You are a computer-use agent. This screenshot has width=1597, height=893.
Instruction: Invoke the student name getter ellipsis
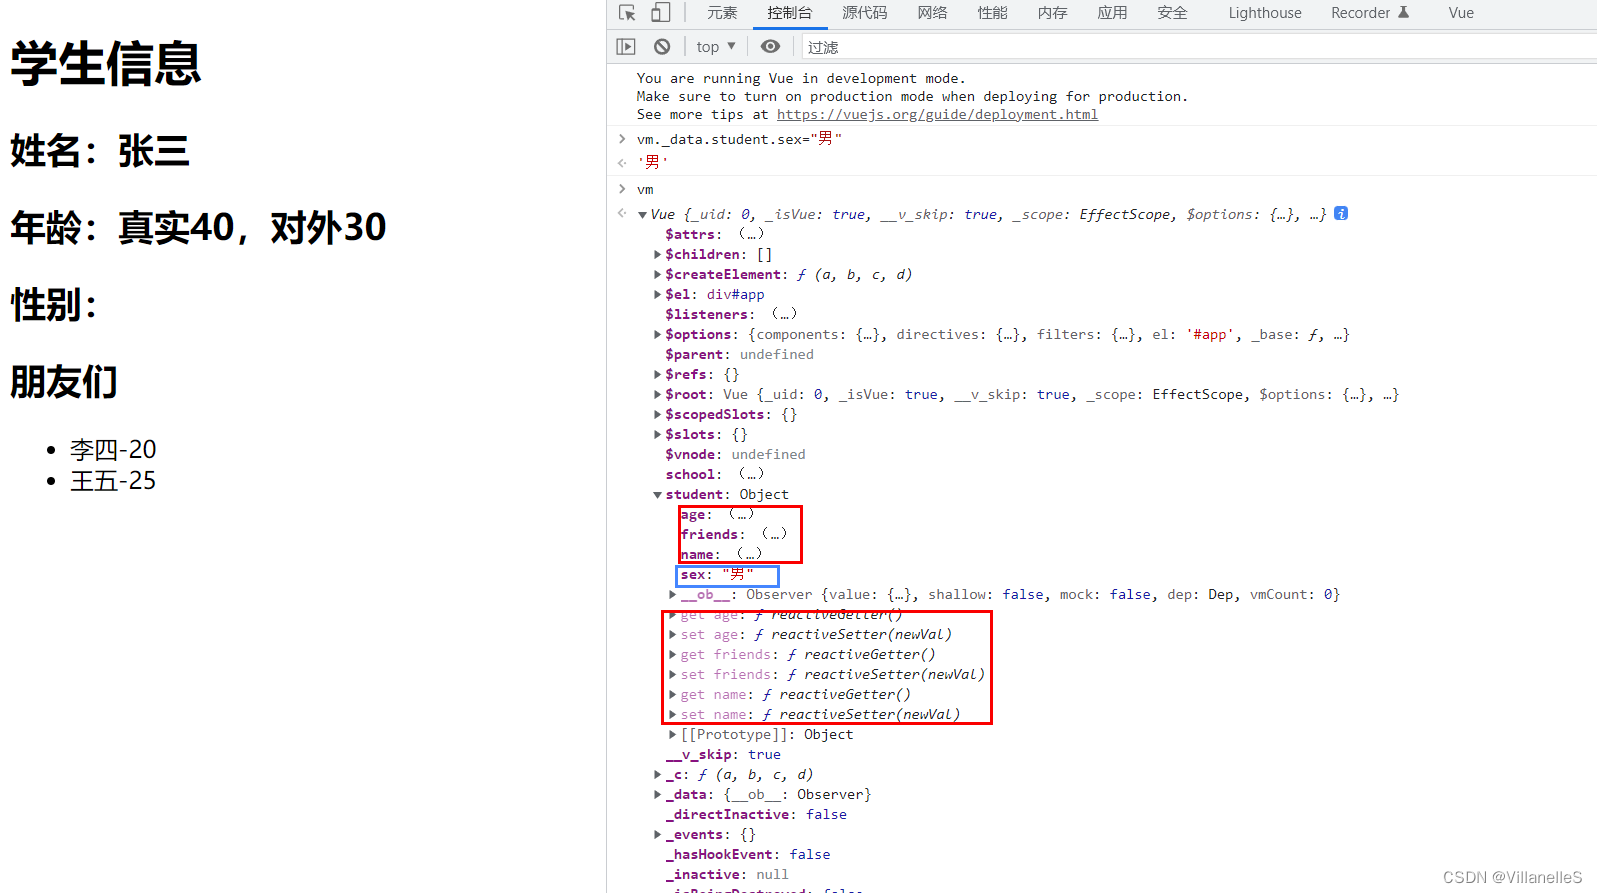tap(749, 554)
